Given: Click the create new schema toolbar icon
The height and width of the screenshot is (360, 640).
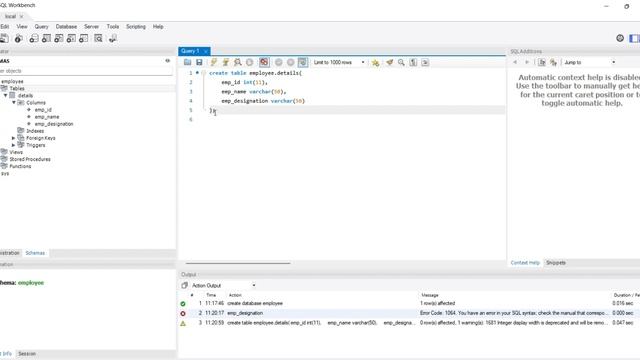Looking at the screenshot, I should click(x=34, y=38).
